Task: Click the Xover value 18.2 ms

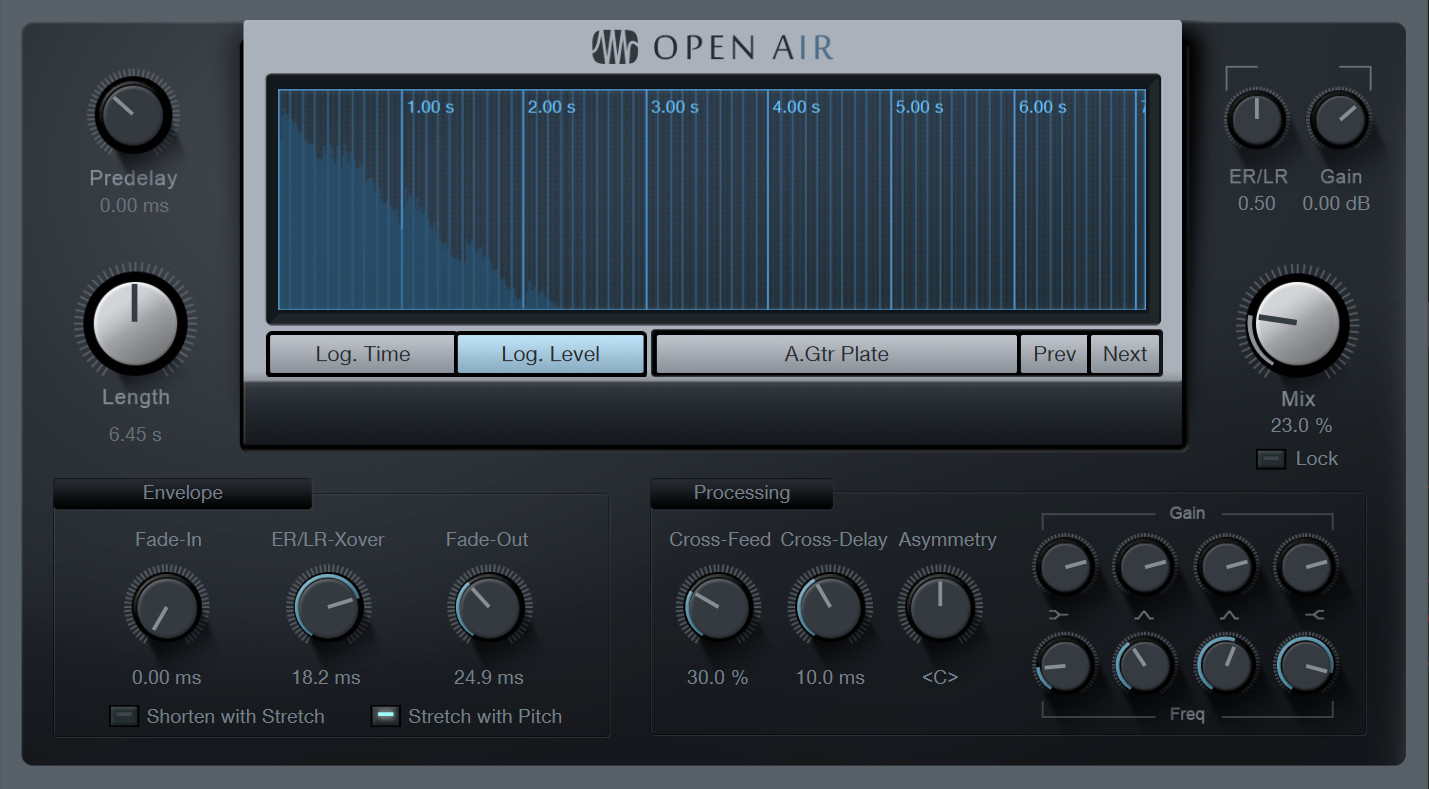Action: 326,678
